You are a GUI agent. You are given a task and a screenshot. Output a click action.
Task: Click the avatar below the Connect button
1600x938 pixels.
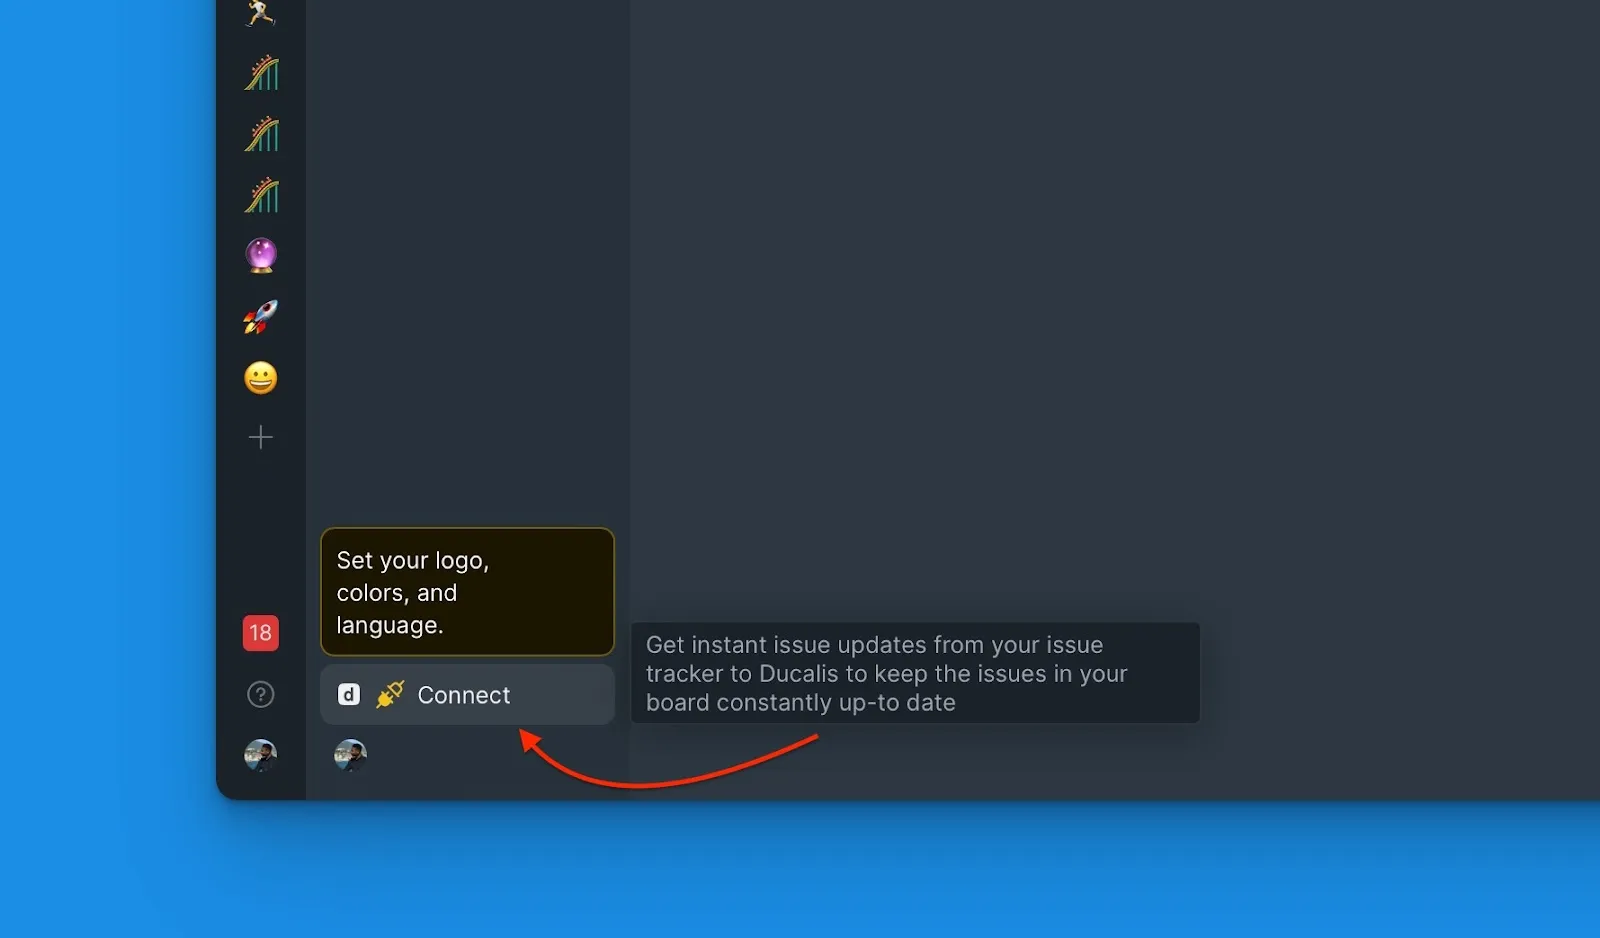(350, 755)
